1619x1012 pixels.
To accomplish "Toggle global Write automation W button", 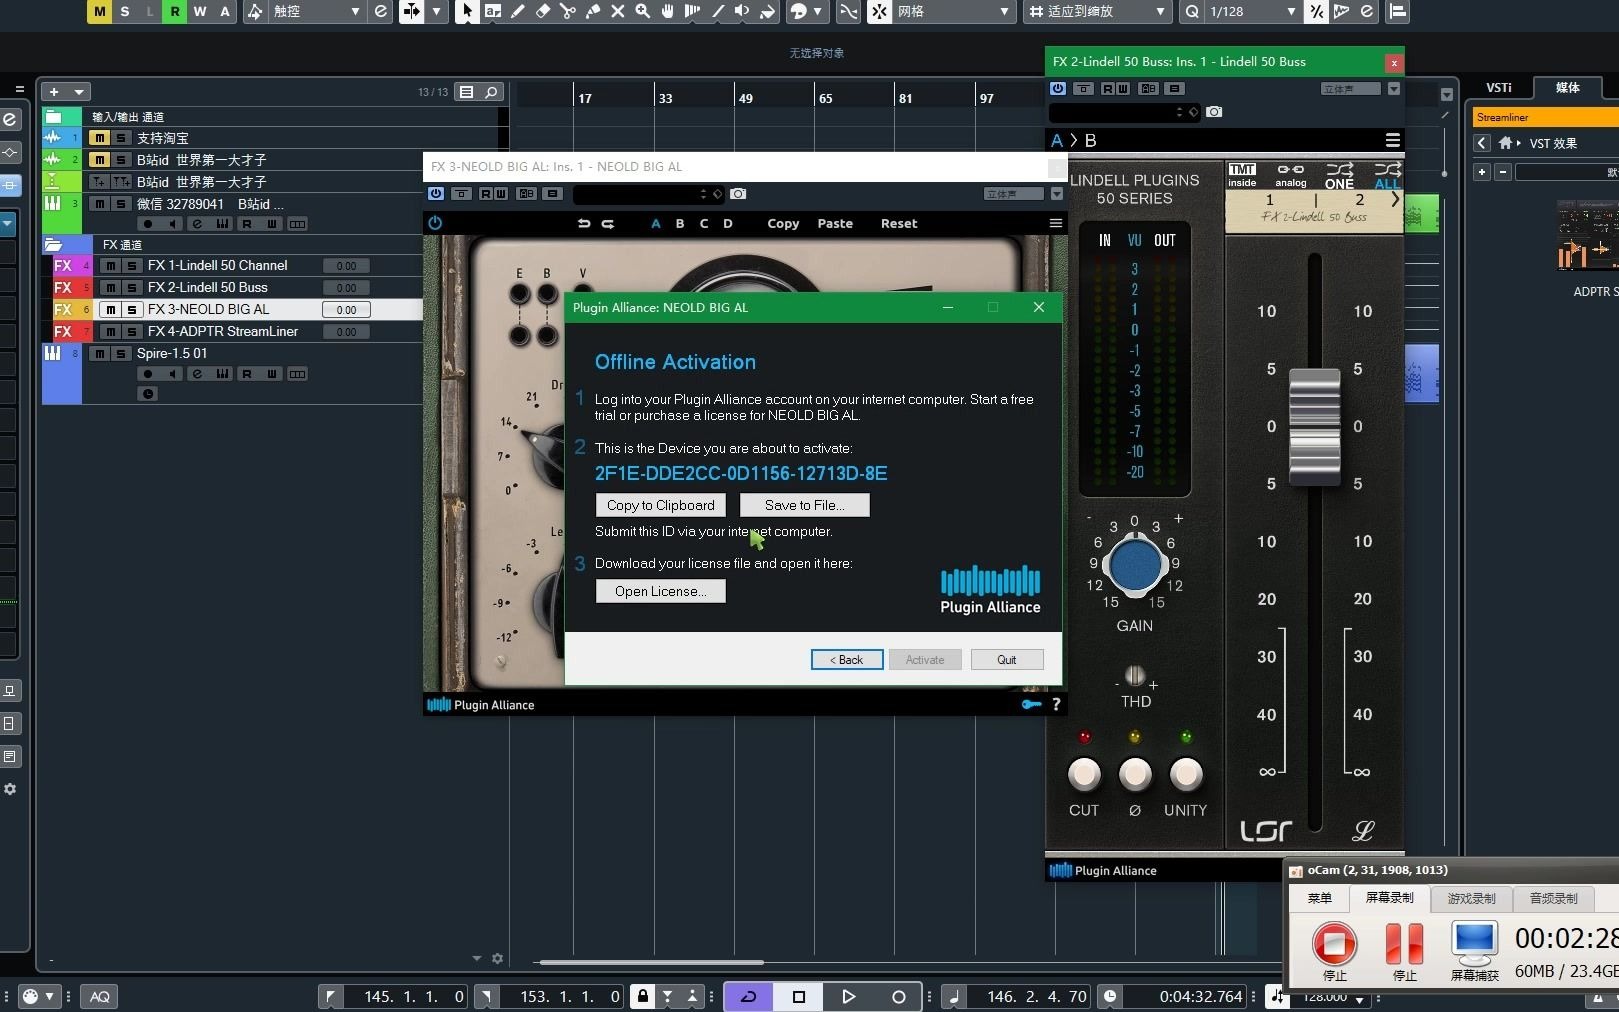I will coord(200,12).
